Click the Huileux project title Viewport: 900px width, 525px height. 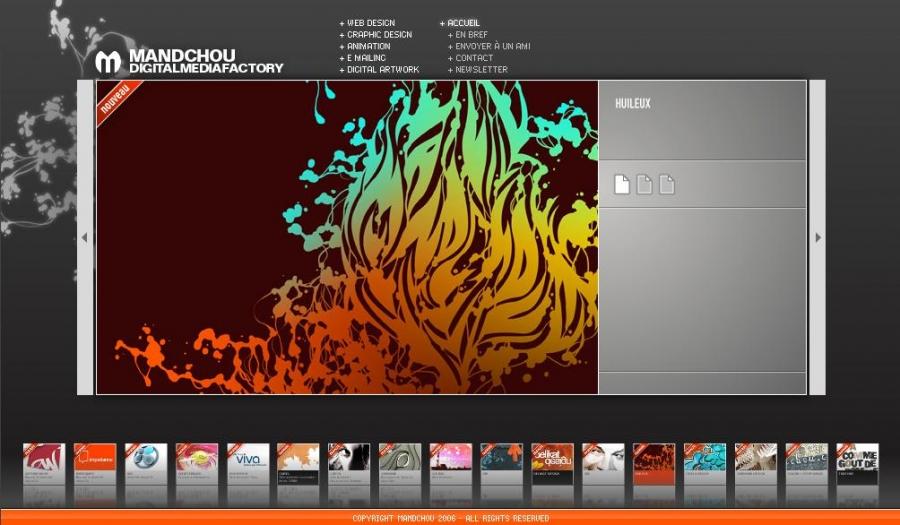point(633,104)
